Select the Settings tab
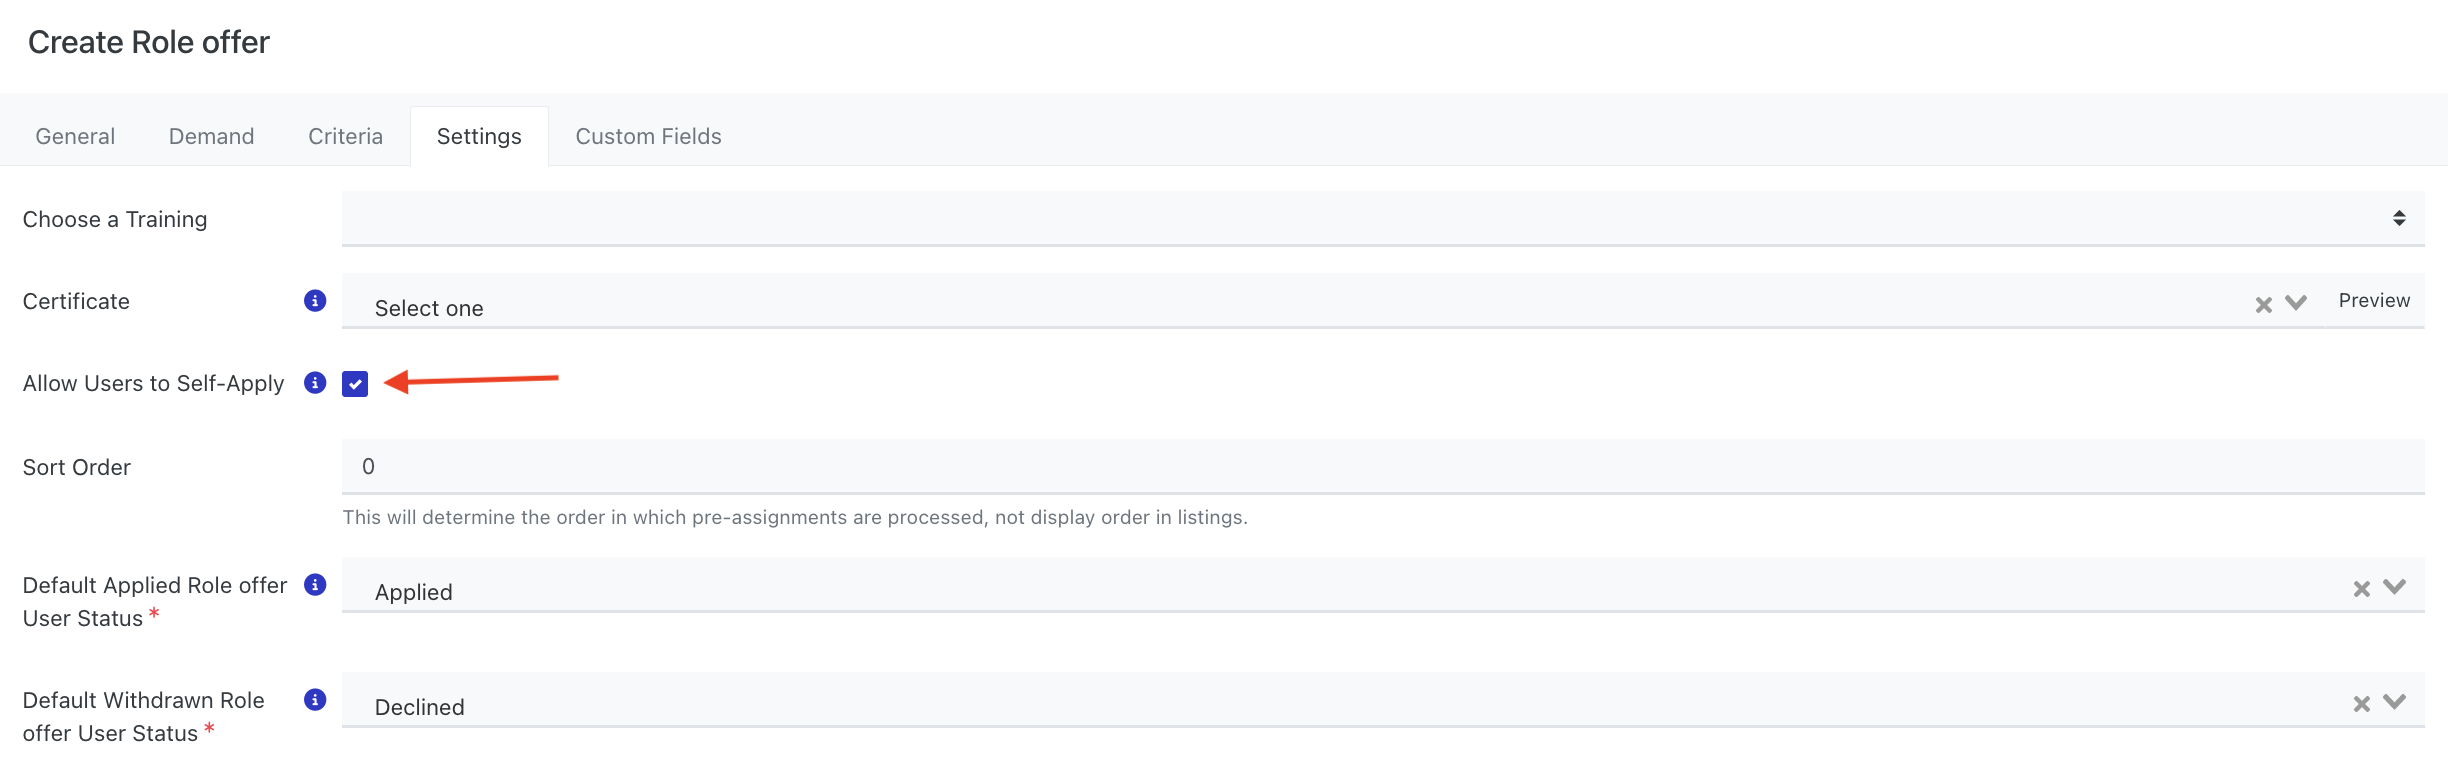2448x766 pixels. point(479,136)
